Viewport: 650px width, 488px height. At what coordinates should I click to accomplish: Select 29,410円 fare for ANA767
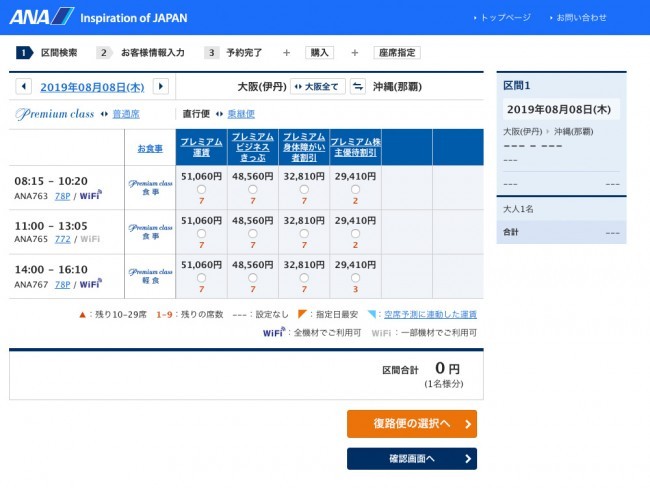point(355,278)
